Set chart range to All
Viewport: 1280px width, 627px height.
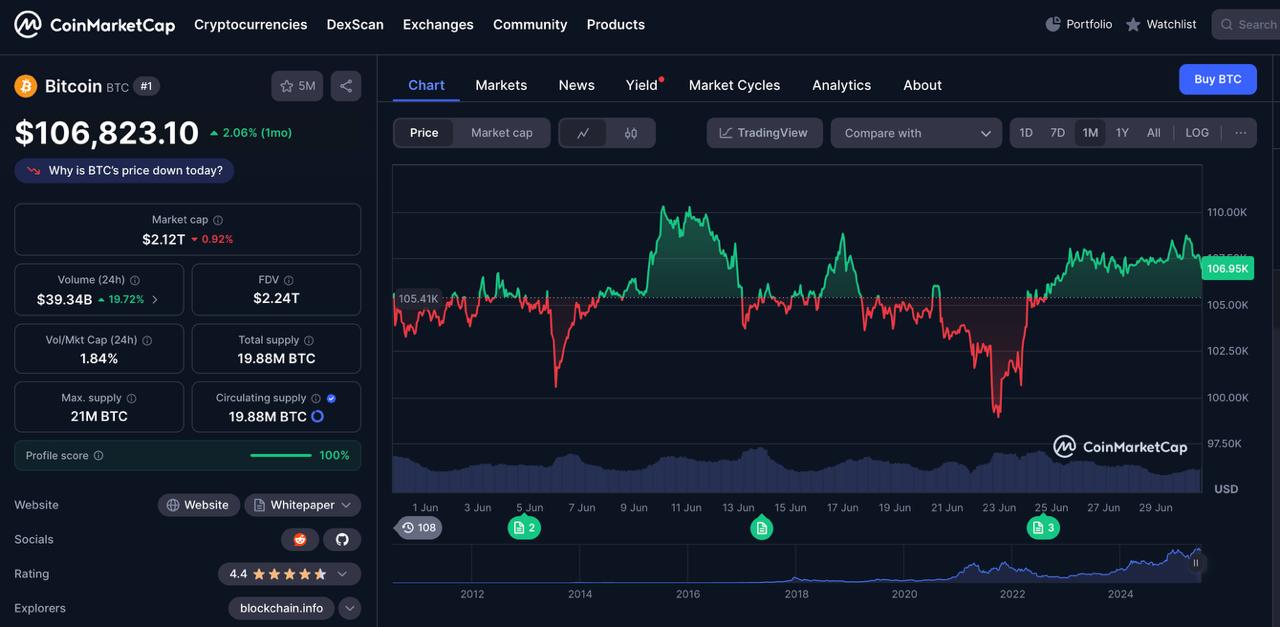1154,133
